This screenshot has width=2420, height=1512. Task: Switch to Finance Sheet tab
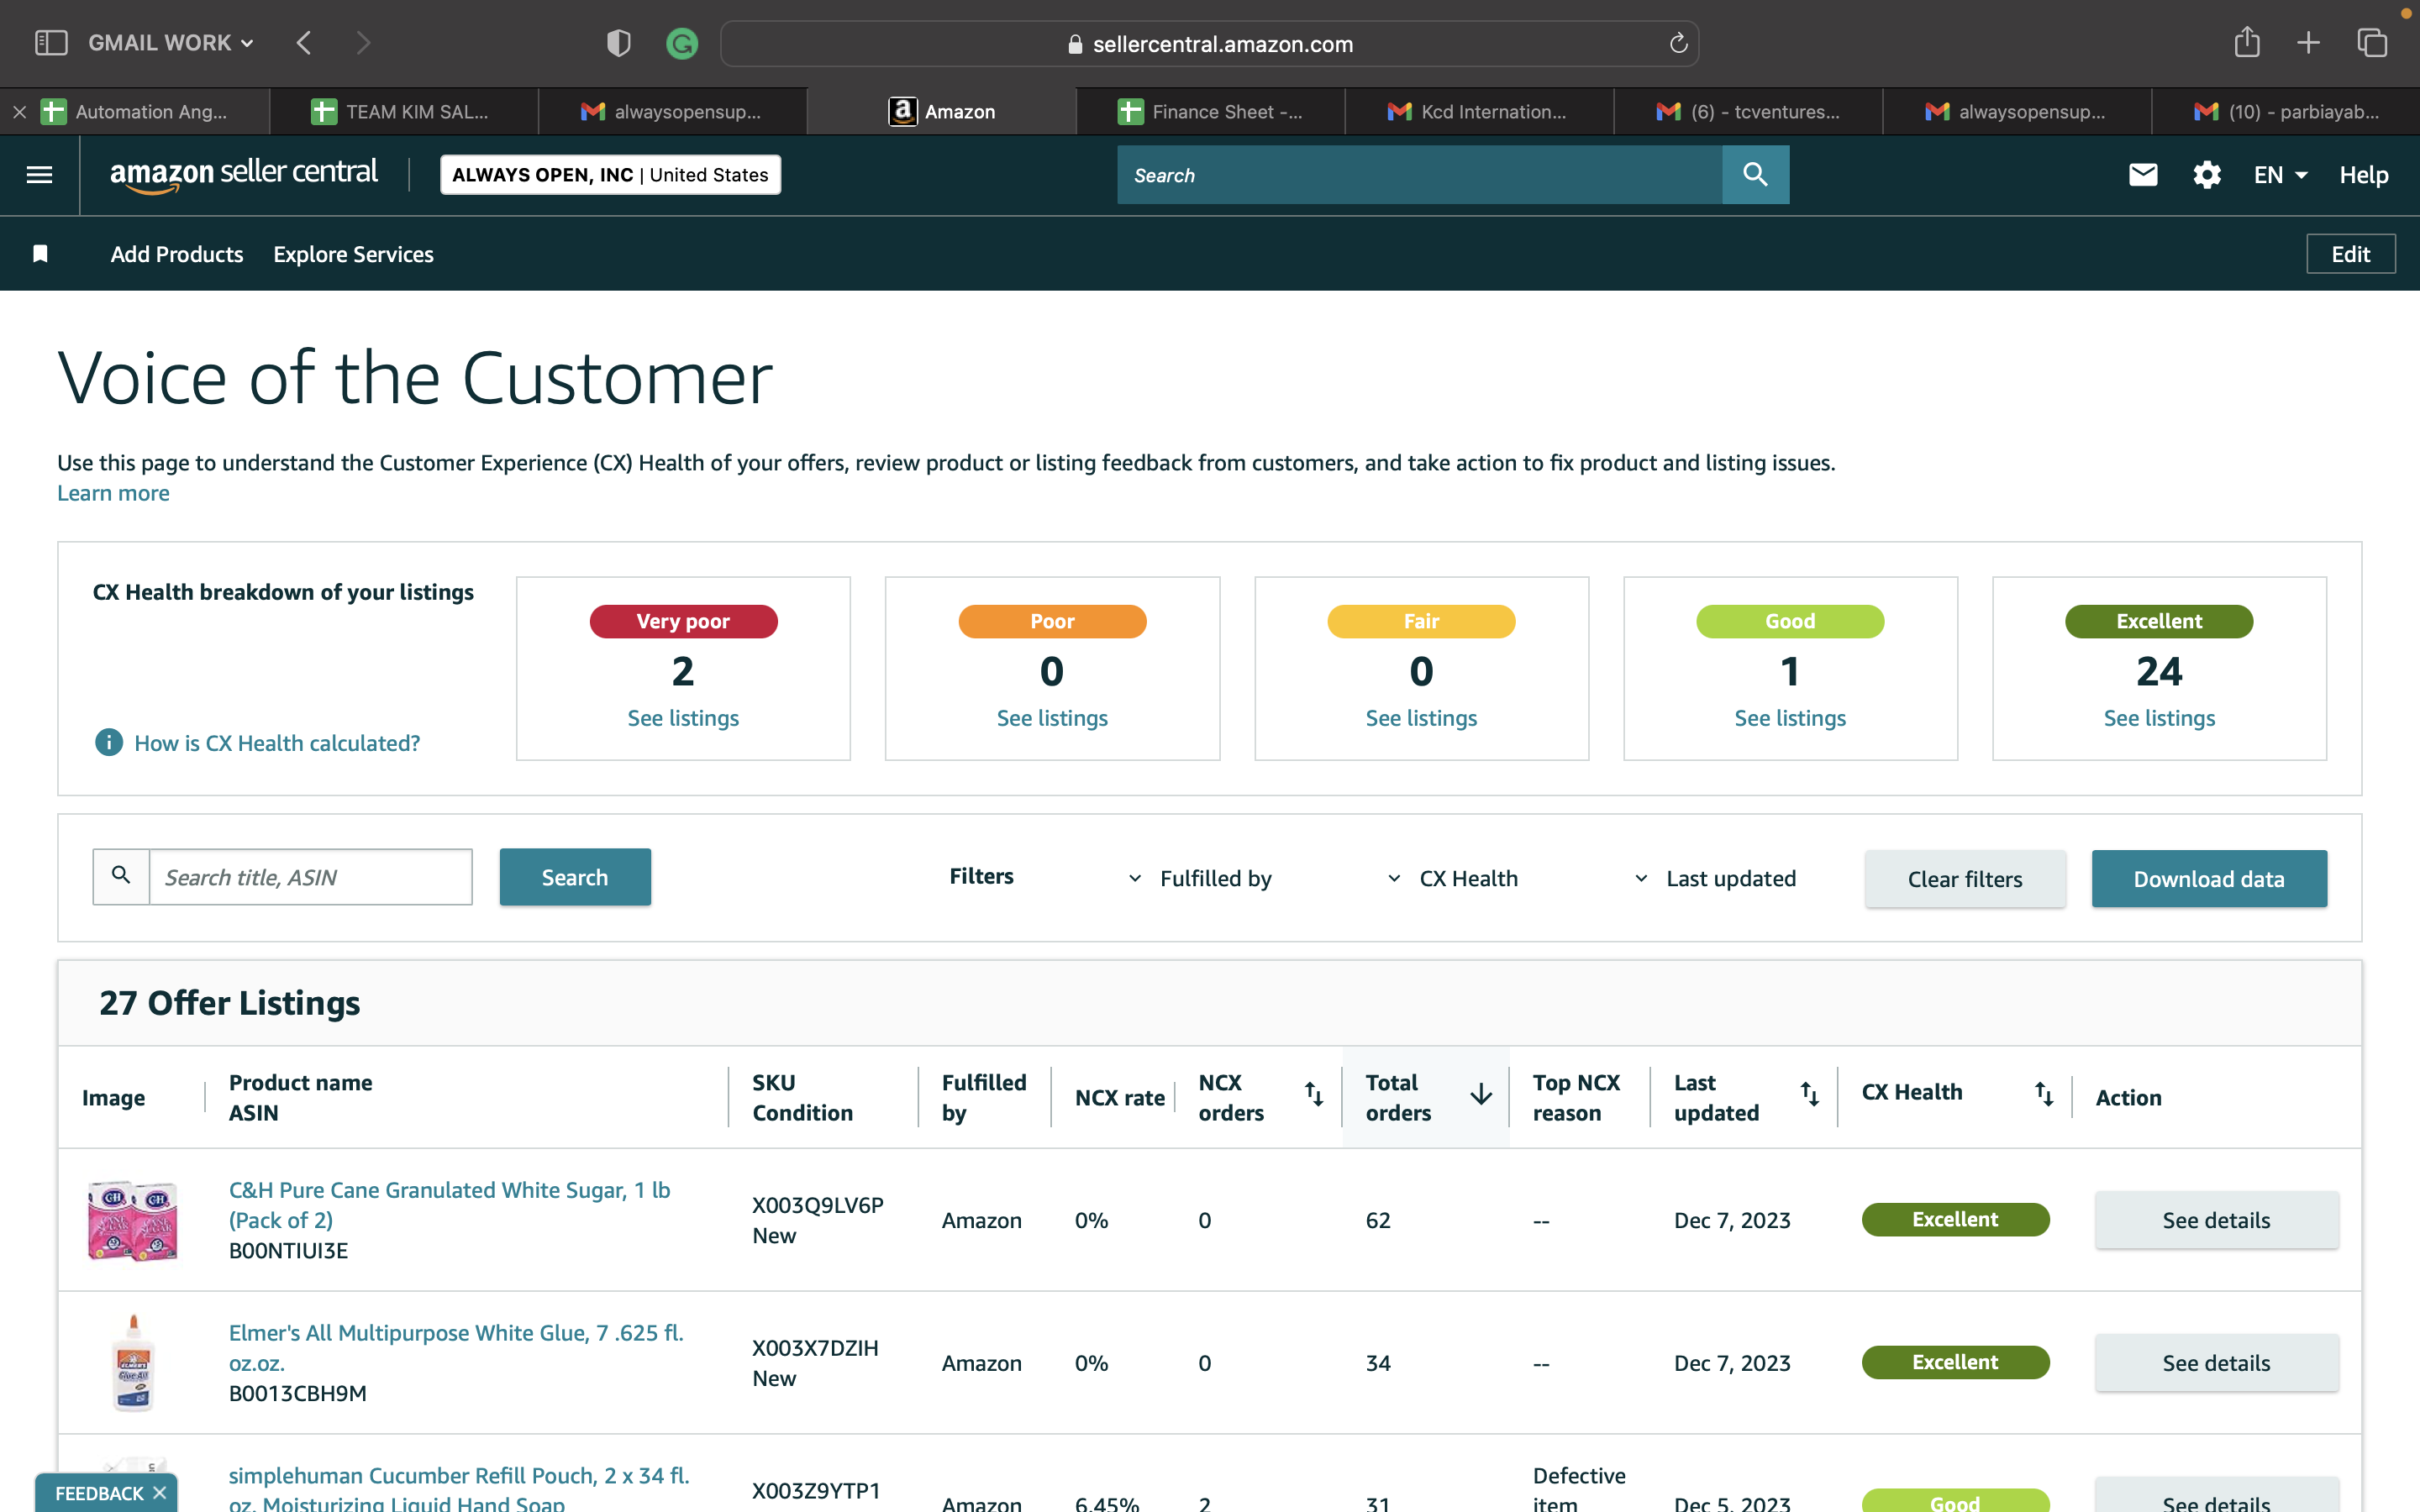[x=1210, y=112]
